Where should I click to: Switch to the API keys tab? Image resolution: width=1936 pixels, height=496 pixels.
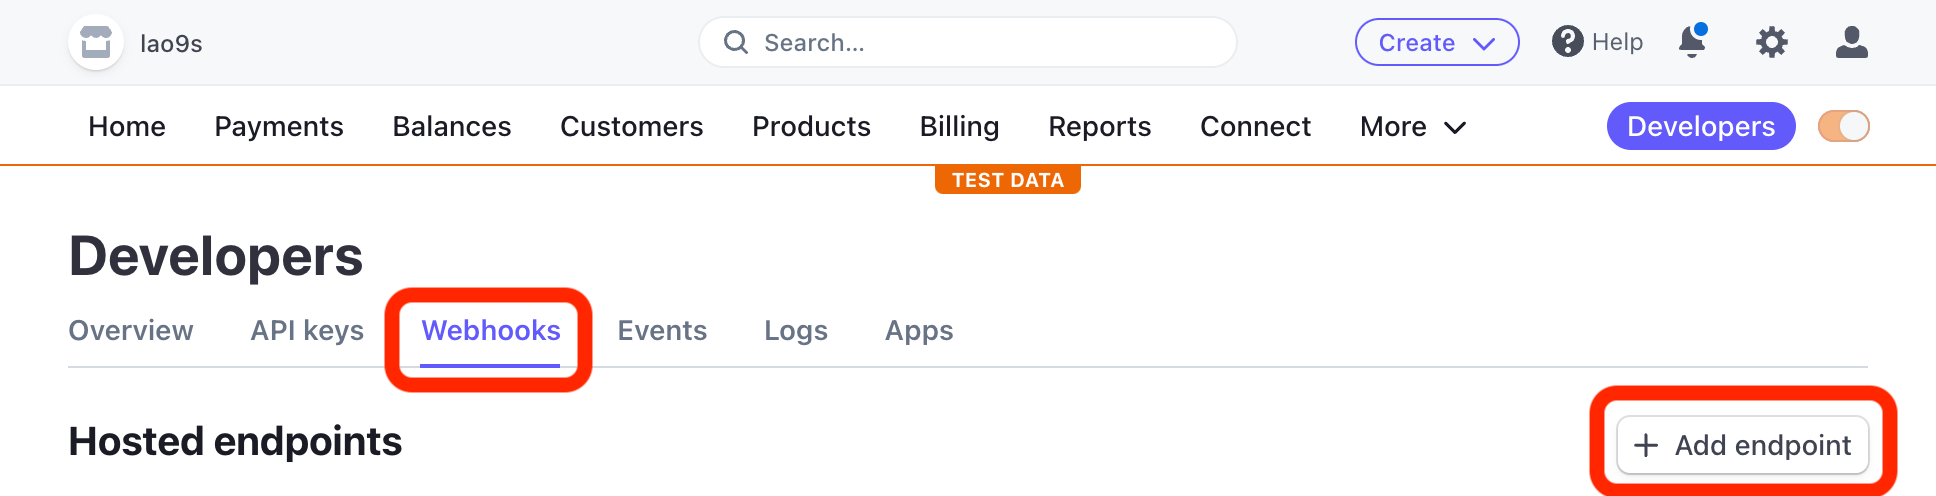click(307, 331)
